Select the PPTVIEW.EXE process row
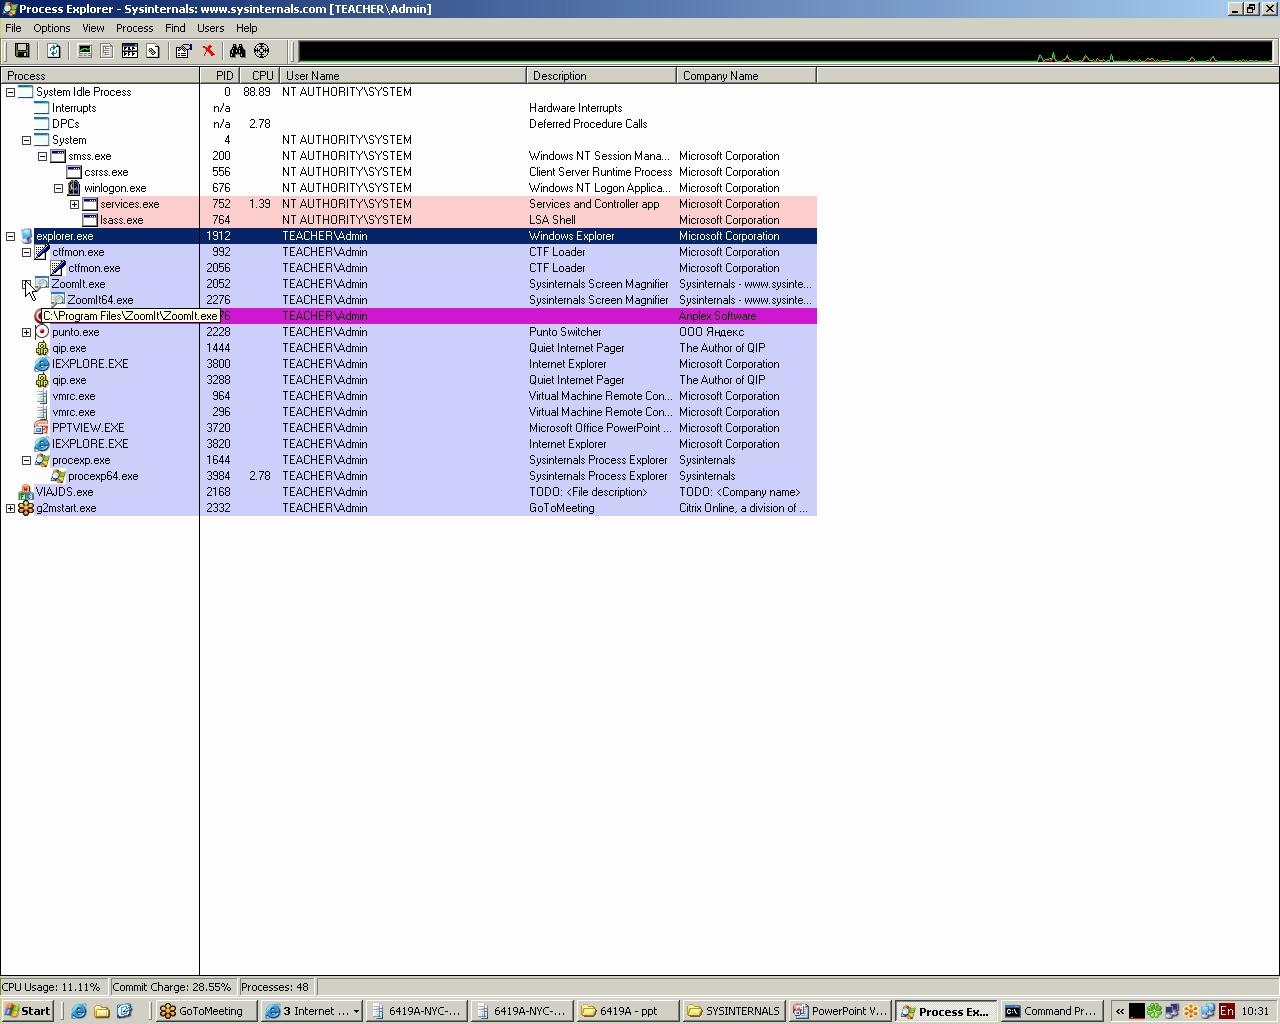Image resolution: width=1280 pixels, height=1024 pixels. tap(409, 428)
